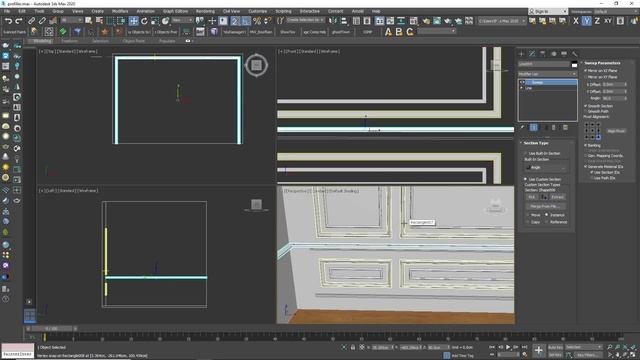Click the Align Pivot button
This screenshot has height=360, width=640.
pyautogui.click(x=616, y=131)
